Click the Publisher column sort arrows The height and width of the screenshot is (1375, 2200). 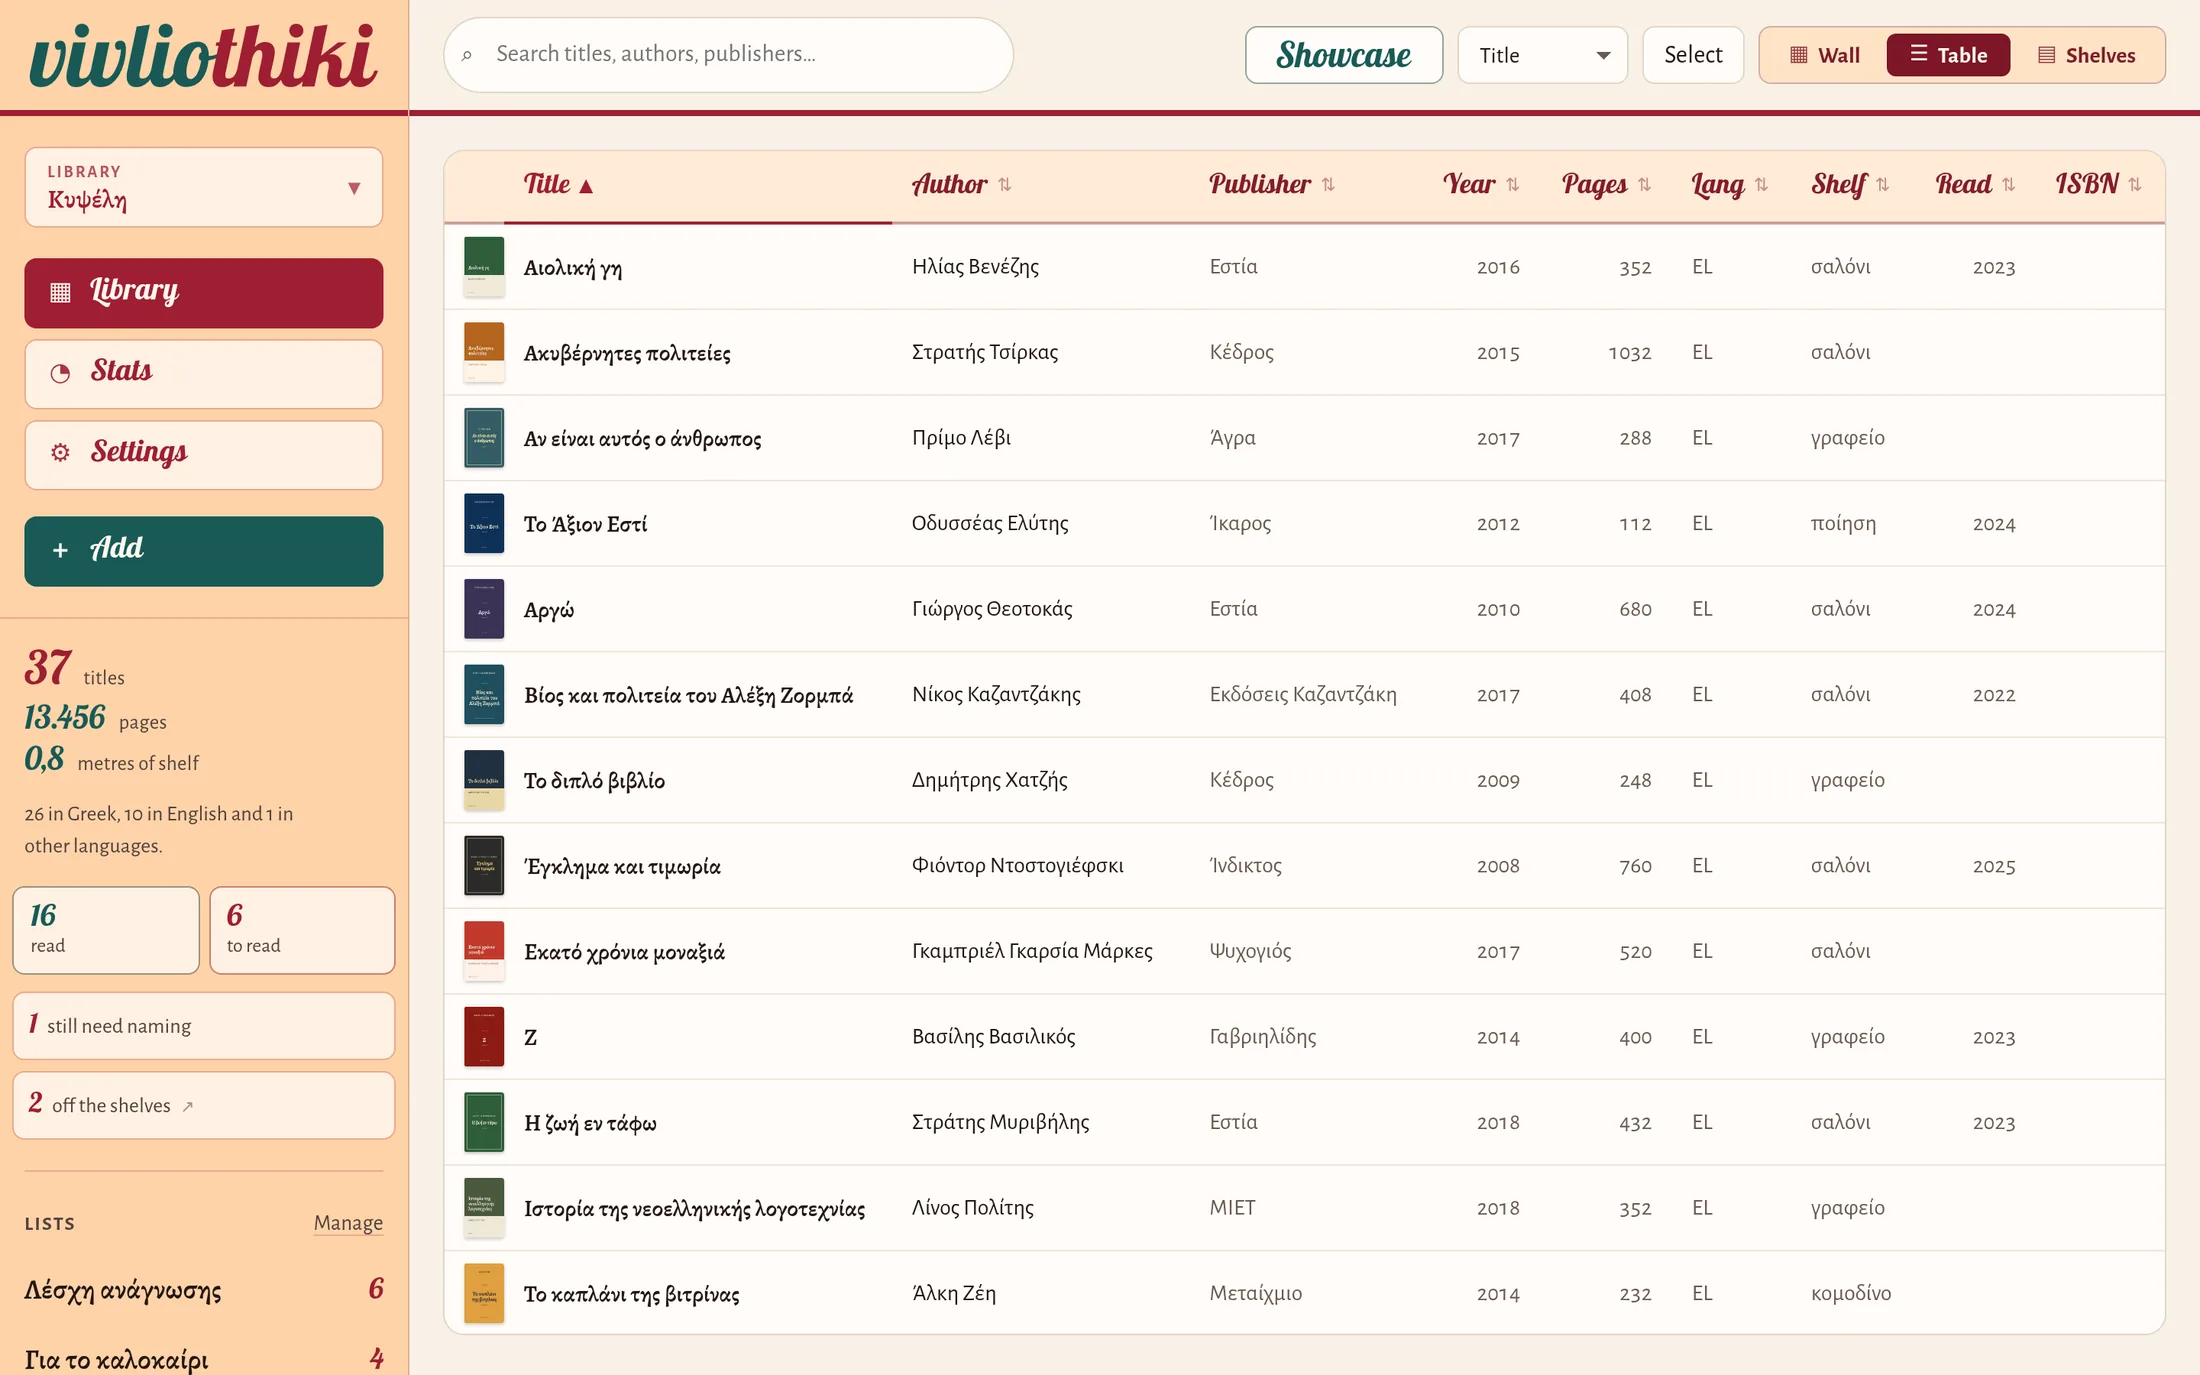[x=1328, y=185]
